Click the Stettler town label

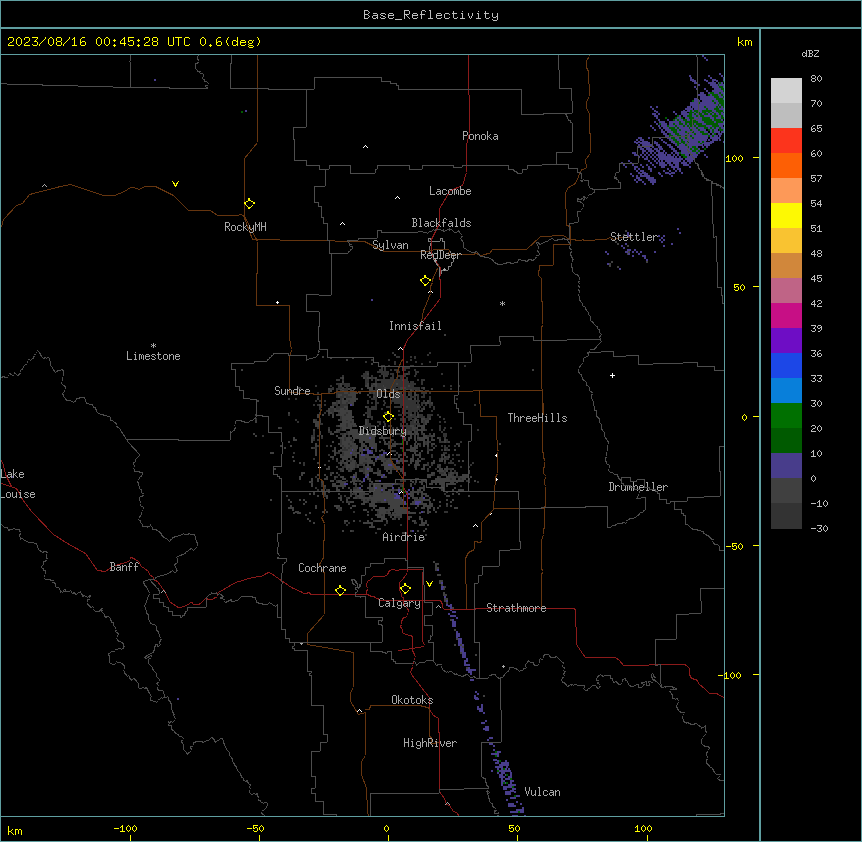(x=634, y=237)
